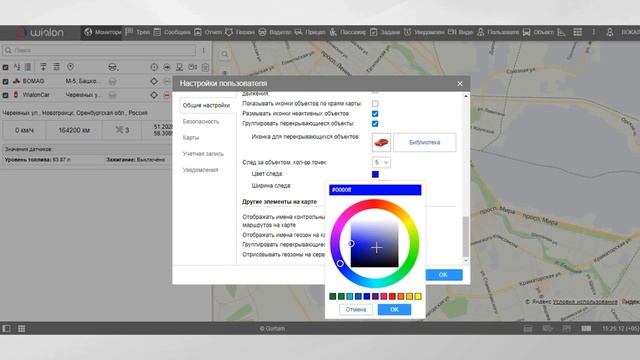Toggle the select-all units checkbox

(x=5, y=67)
